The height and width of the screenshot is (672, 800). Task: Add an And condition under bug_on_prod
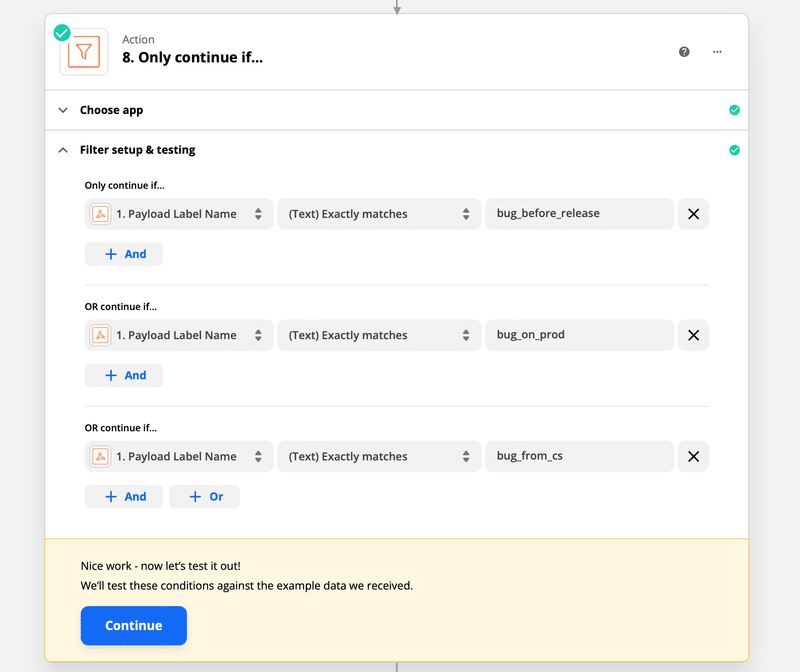click(124, 375)
